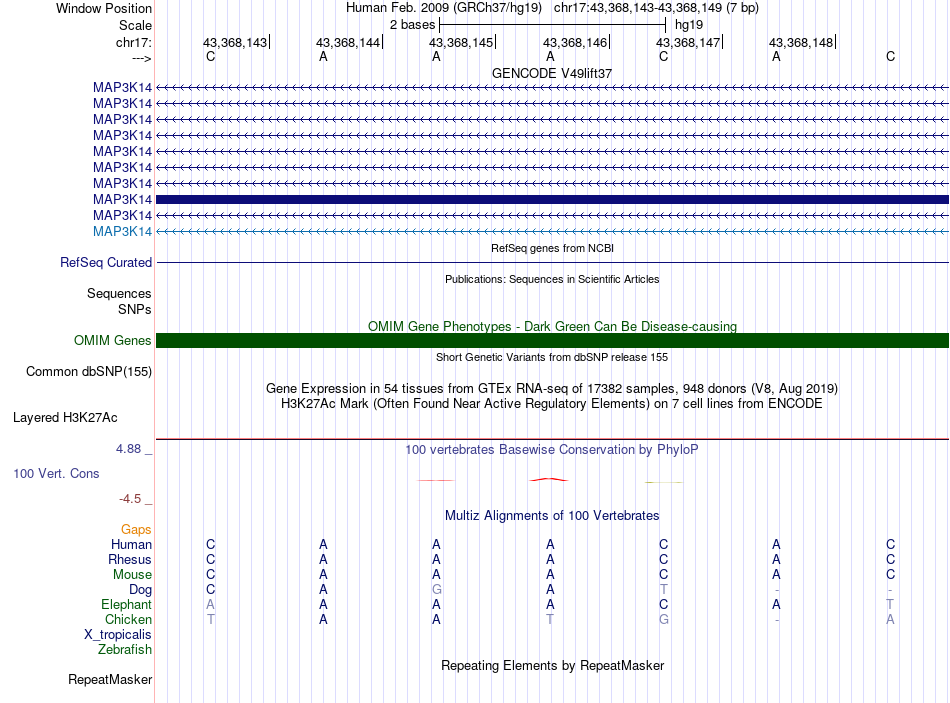Open Repeating Elements by RepeatMasker title

pos(552,665)
